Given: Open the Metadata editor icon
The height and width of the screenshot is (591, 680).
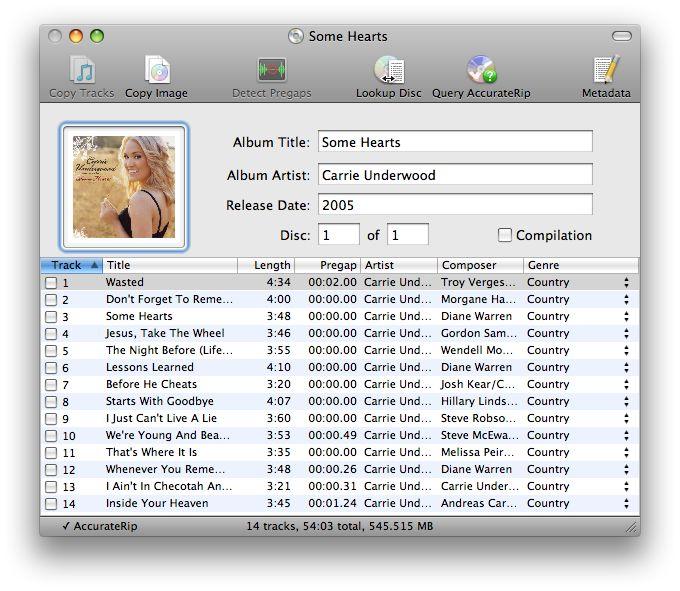Looking at the screenshot, I should (x=606, y=69).
